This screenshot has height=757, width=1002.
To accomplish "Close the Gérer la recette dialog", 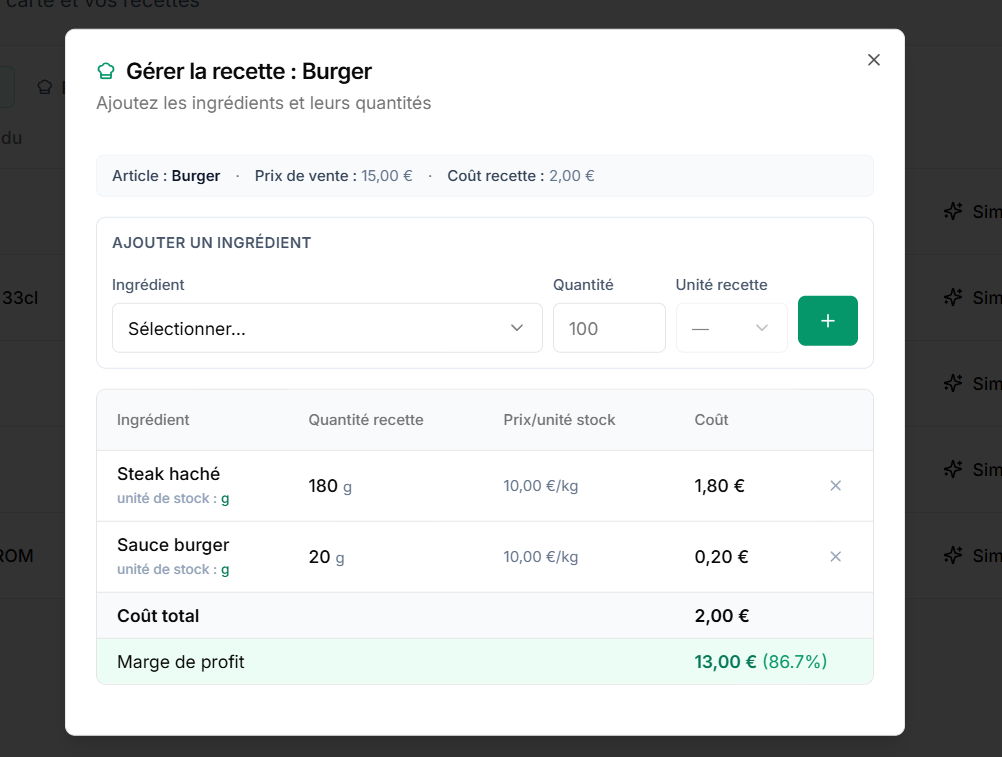I will [873, 60].
